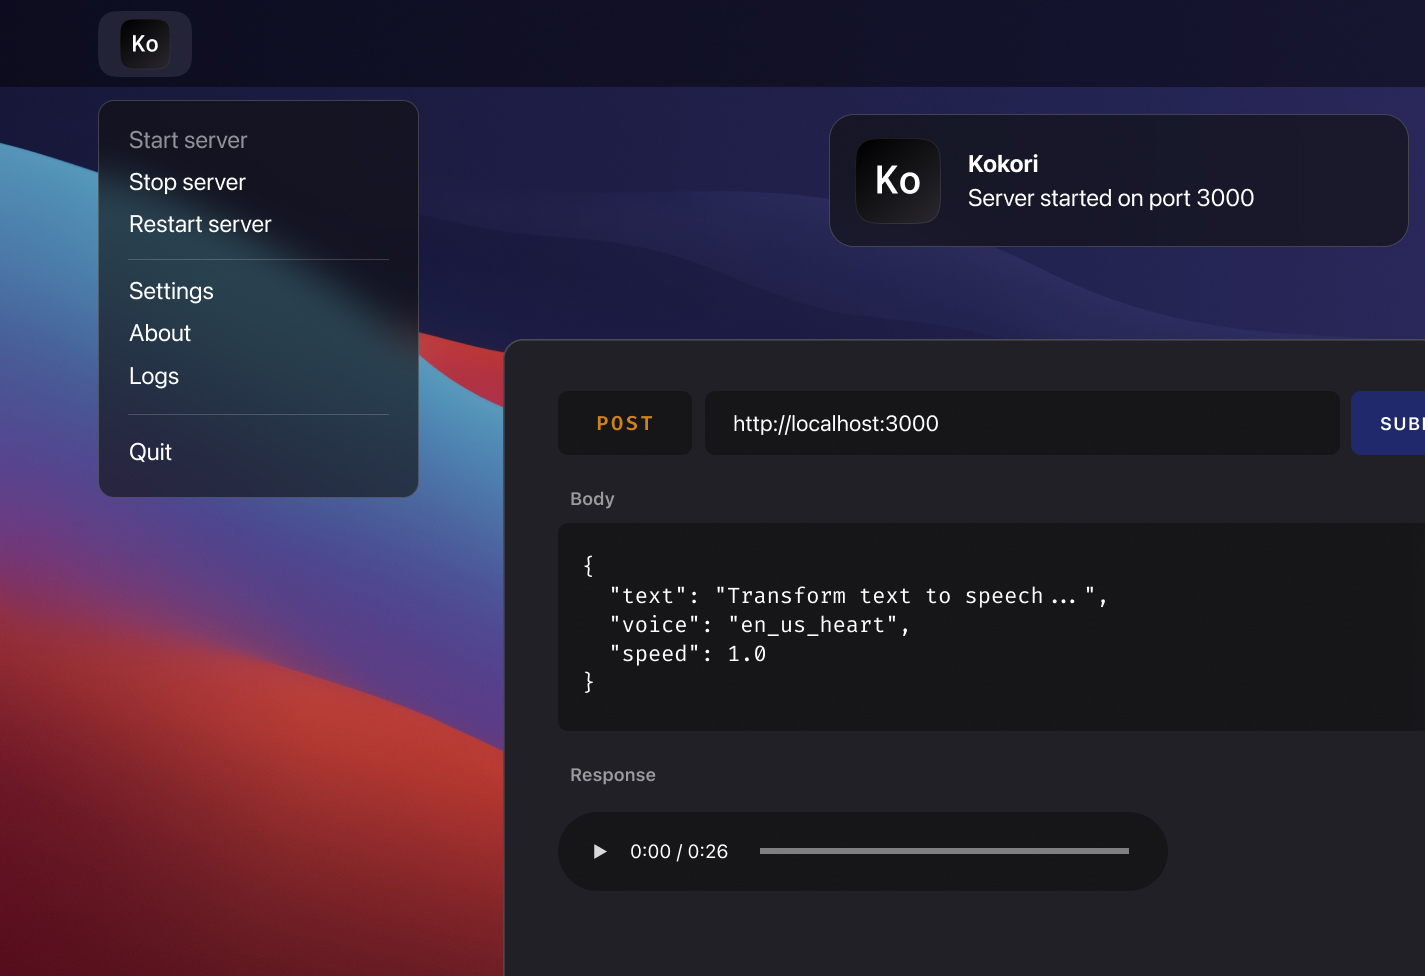Open Settings from the Kokori menu
This screenshot has height=976, width=1425.
click(x=171, y=291)
